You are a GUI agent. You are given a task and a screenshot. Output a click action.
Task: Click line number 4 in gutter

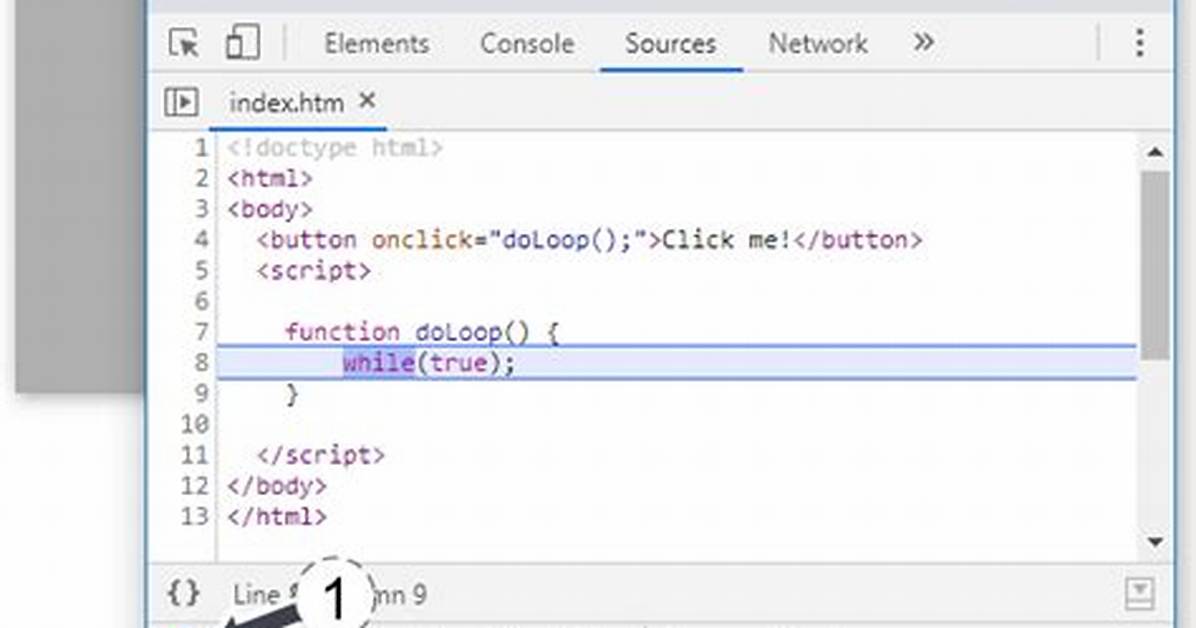pos(201,240)
